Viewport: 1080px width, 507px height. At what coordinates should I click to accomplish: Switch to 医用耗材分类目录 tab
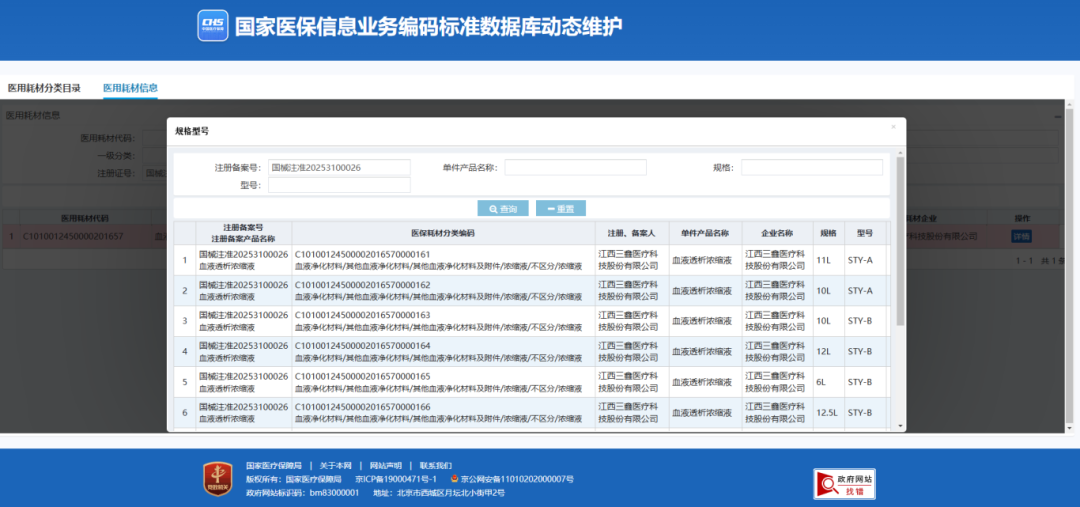(x=44, y=87)
